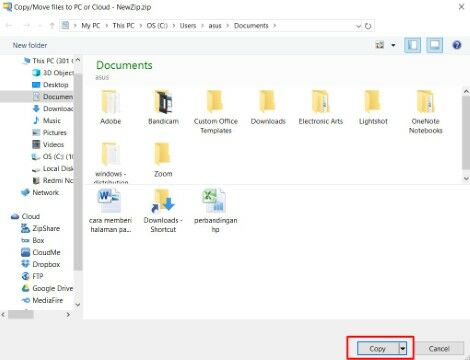Image resolution: width=470 pixels, height=360 pixels.
Task: Expand the address bar history dropdown
Action: point(358,26)
